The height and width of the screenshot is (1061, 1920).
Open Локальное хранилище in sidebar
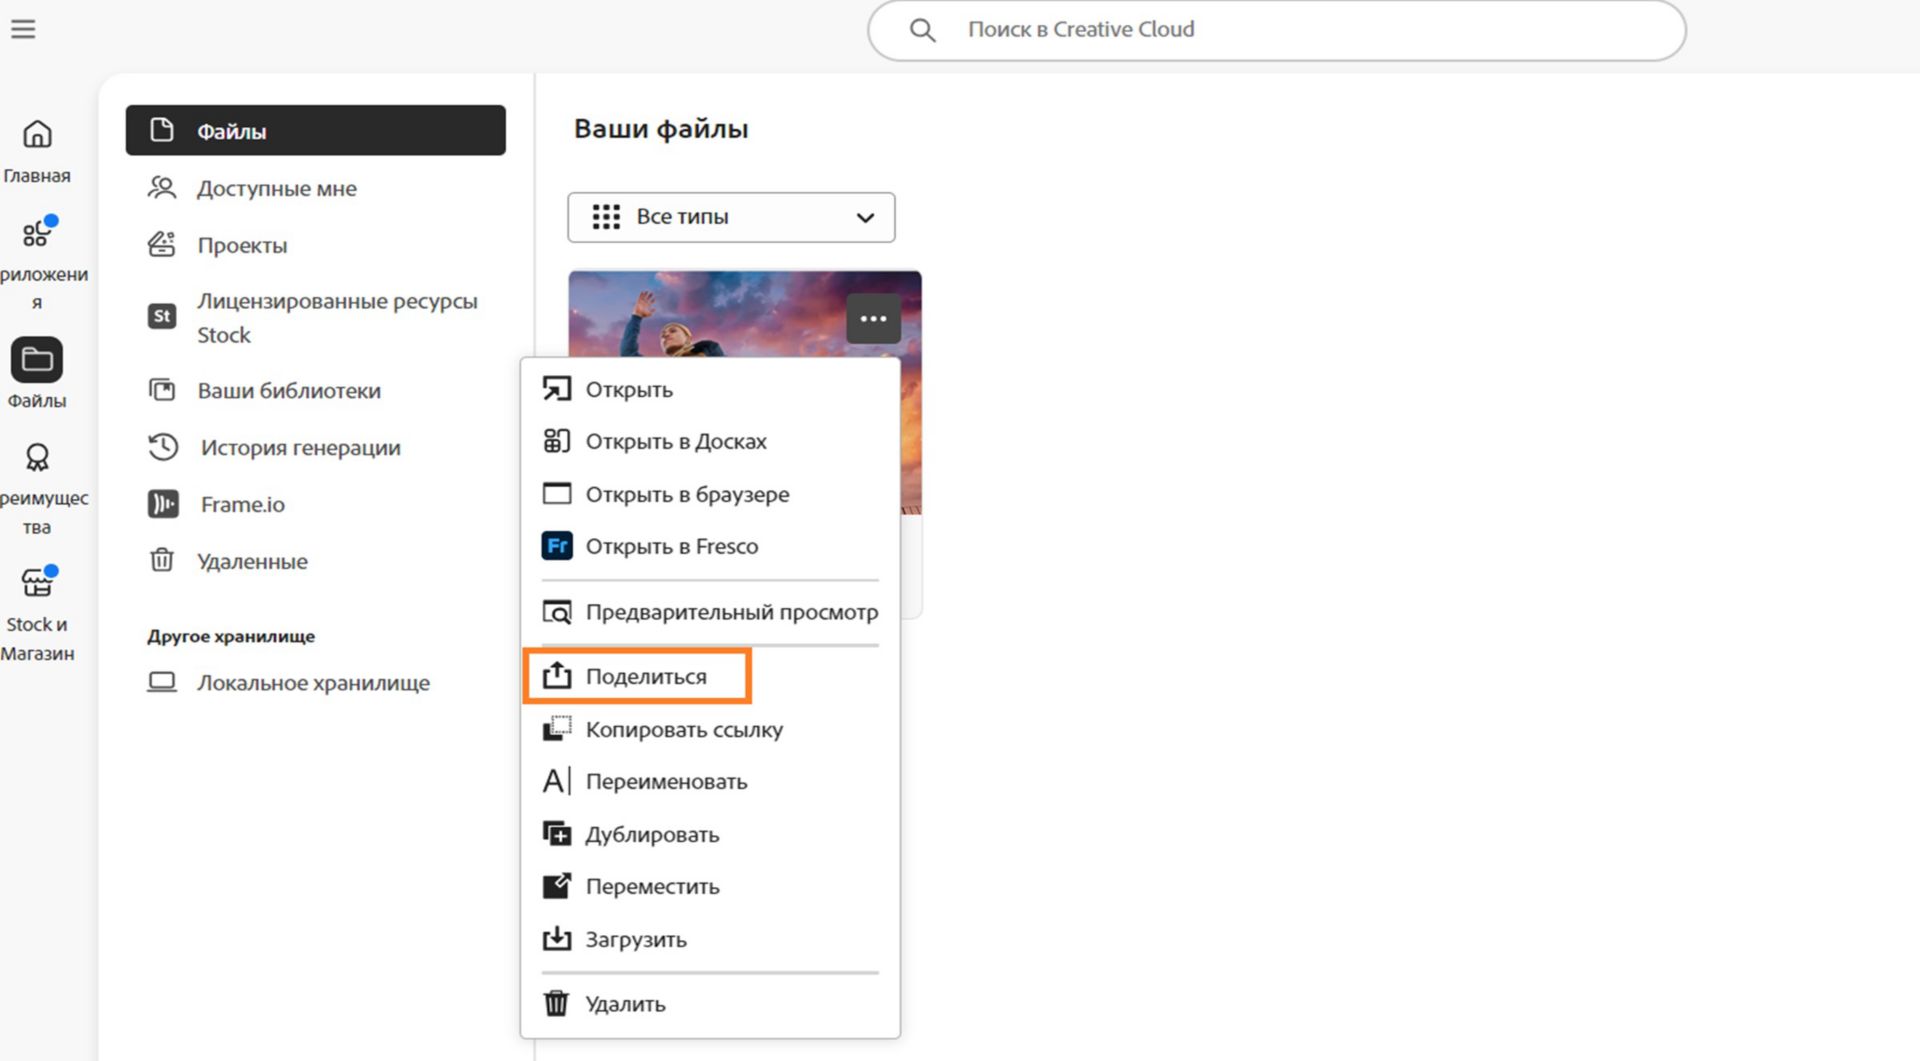pos(316,682)
